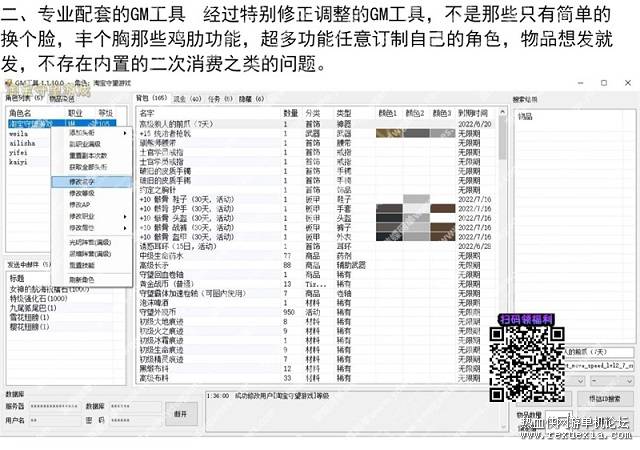Click the QR code image
640x450 pixels.
point(527,365)
